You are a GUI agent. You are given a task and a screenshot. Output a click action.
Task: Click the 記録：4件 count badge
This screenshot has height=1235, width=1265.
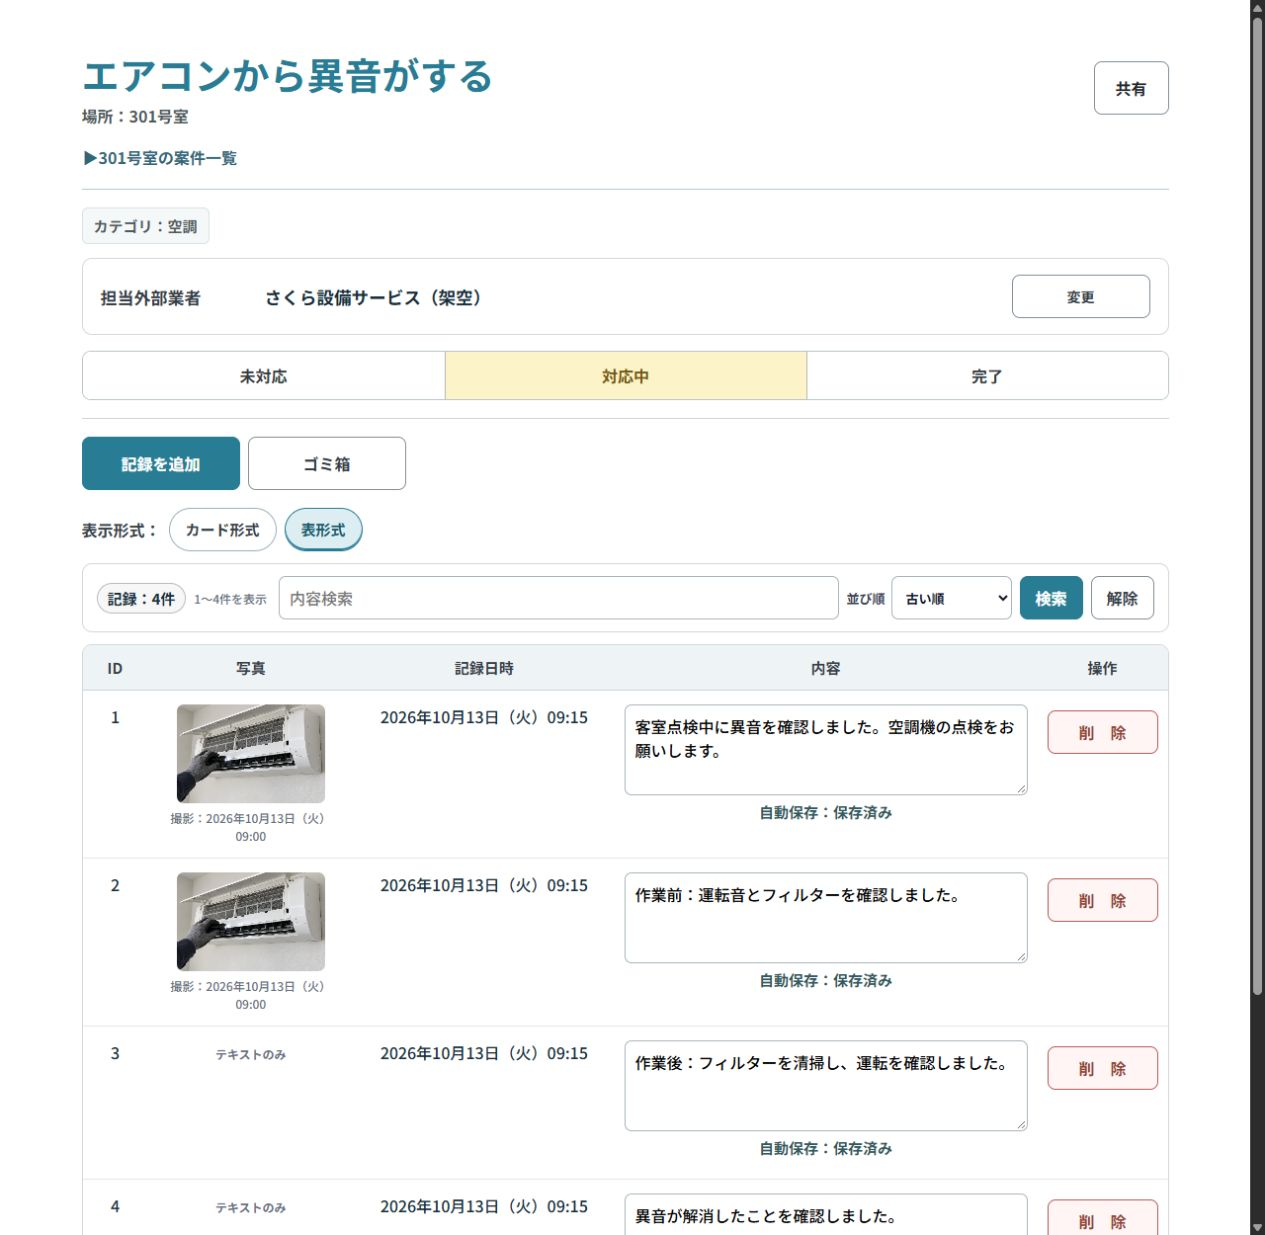pos(141,598)
